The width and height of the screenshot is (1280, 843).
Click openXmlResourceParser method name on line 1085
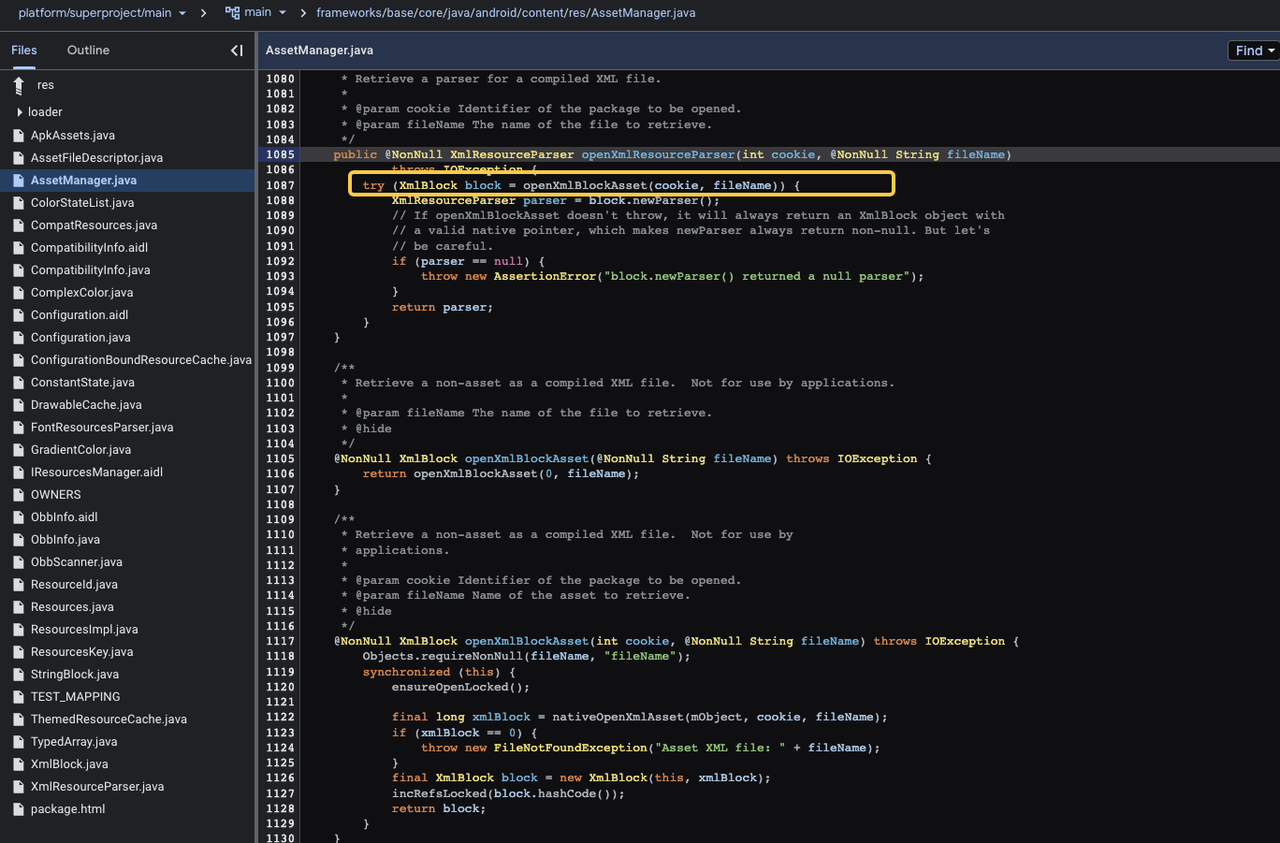click(658, 155)
